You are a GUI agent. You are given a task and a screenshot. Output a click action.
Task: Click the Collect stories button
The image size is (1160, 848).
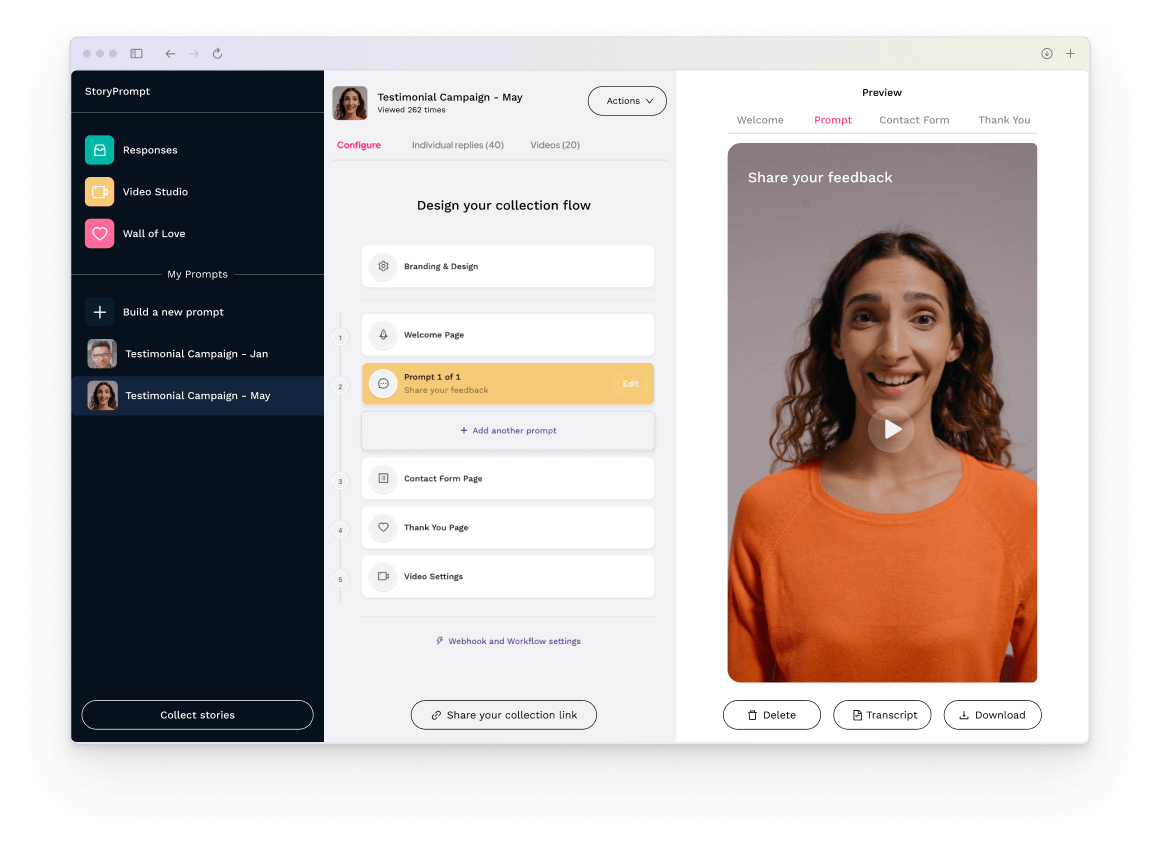coord(198,716)
